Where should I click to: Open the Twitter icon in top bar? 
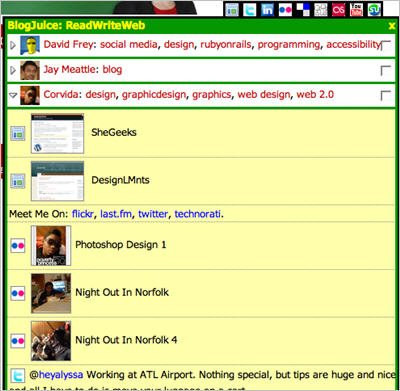point(249,10)
